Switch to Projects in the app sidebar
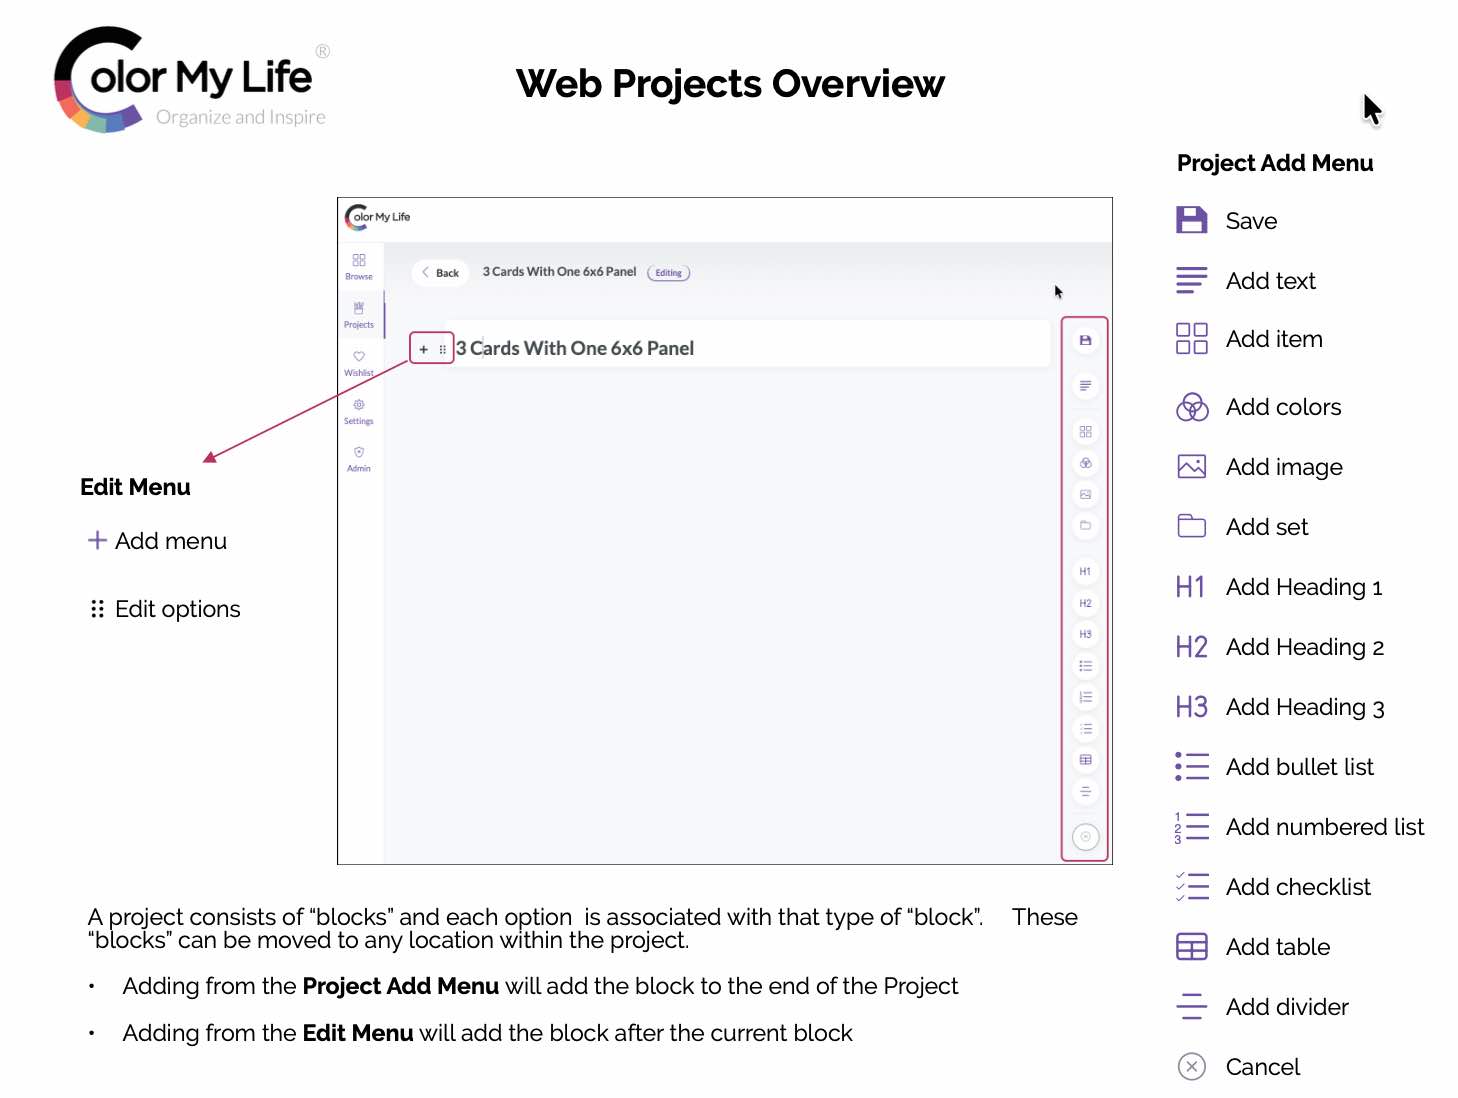The width and height of the screenshot is (1458, 1098). pos(359,315)
